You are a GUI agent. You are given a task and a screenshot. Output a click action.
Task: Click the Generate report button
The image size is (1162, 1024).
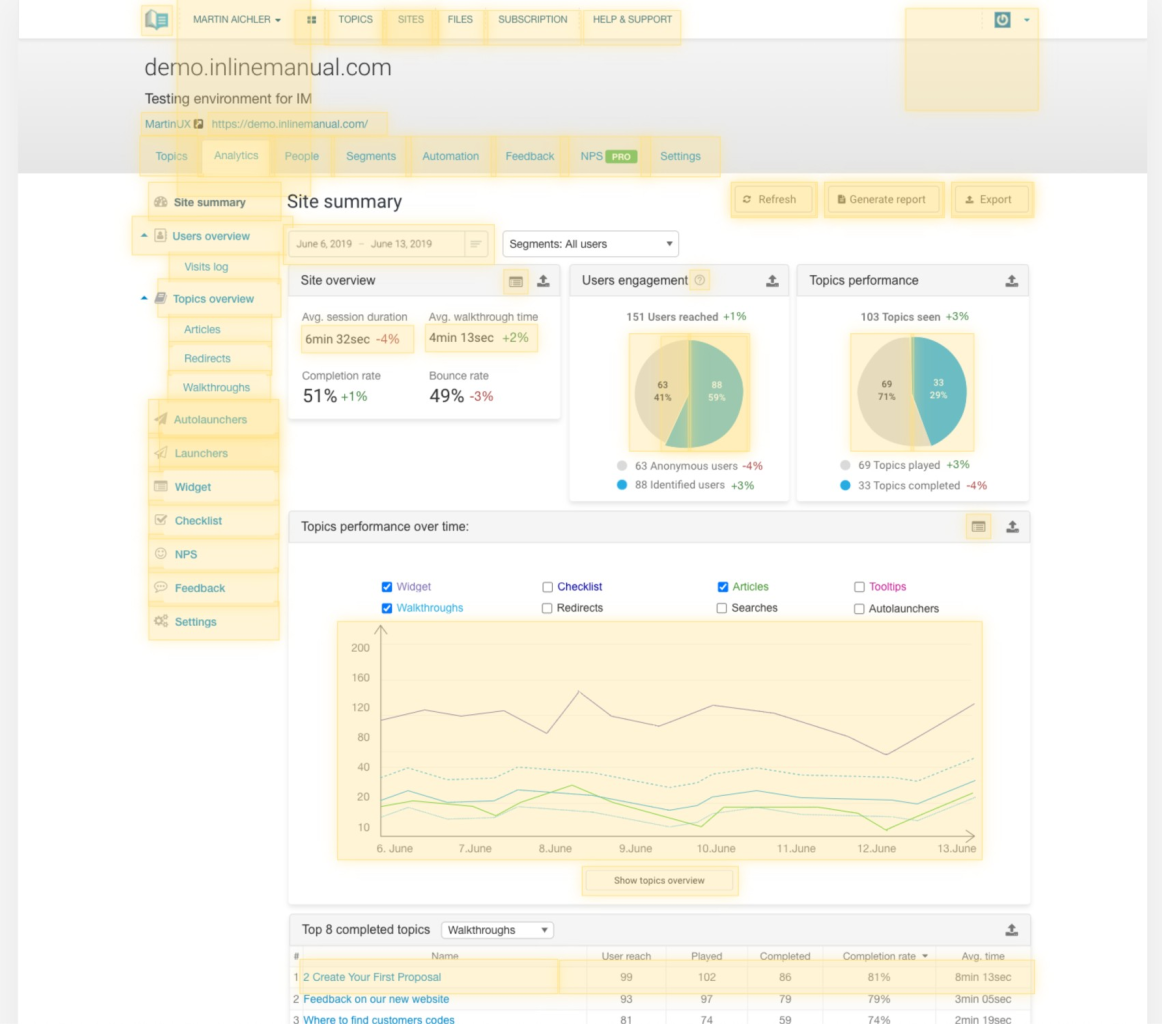[x=883, y=200]
